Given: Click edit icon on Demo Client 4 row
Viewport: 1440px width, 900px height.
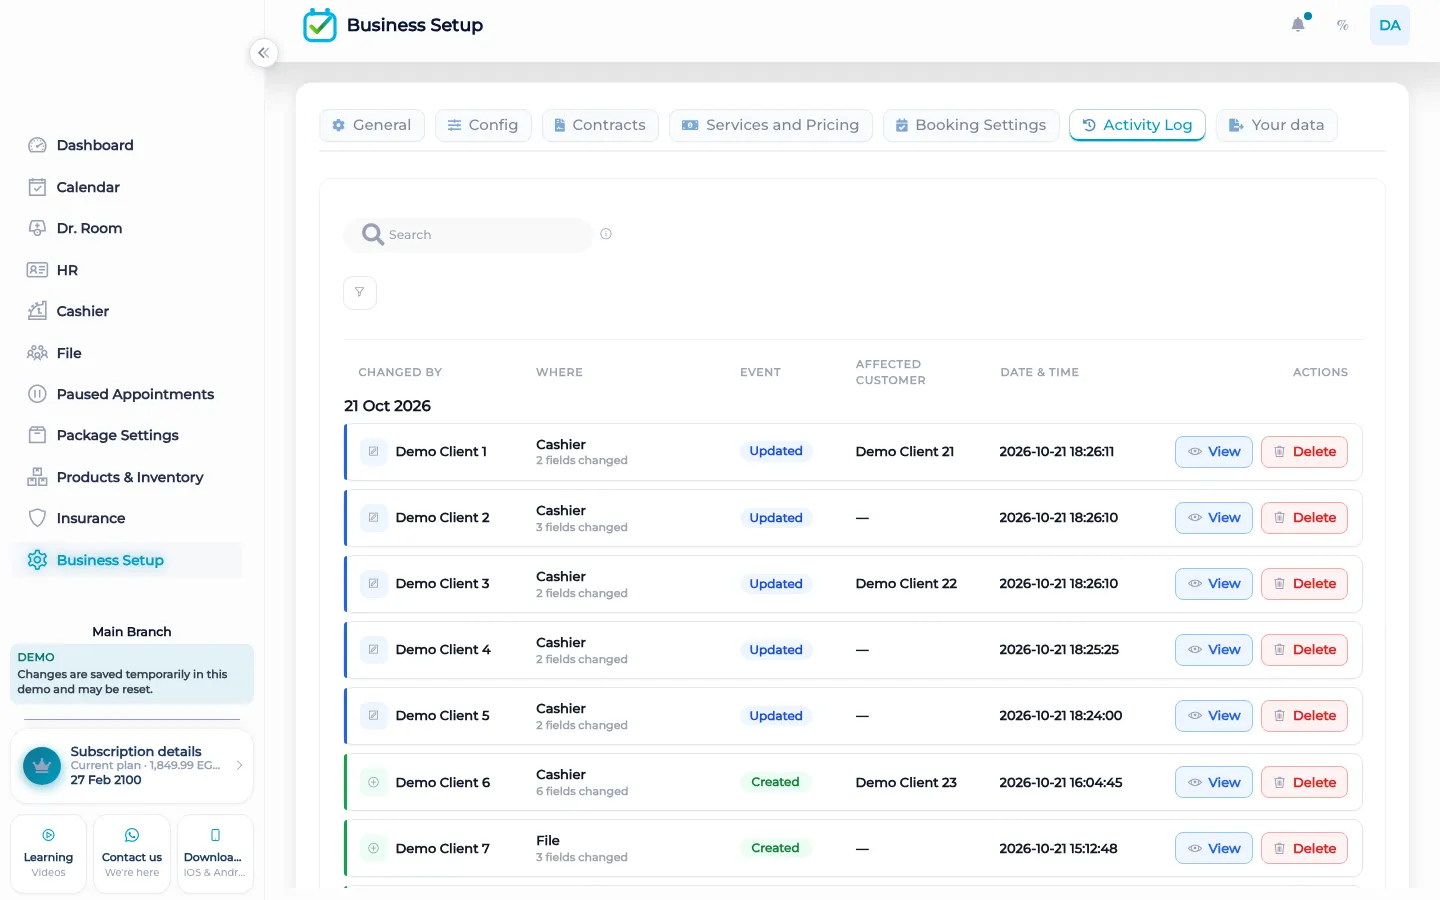Looking at the screenshot, I should [x=373, y=650].
